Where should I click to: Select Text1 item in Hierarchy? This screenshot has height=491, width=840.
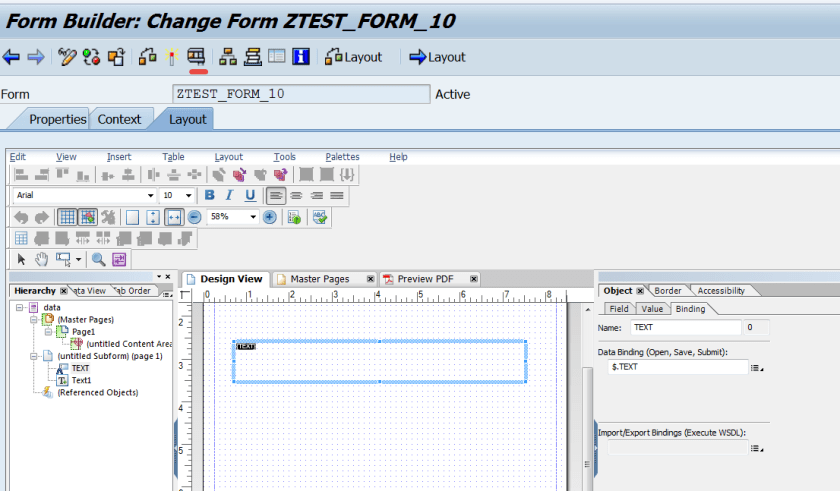click(81, 380)
